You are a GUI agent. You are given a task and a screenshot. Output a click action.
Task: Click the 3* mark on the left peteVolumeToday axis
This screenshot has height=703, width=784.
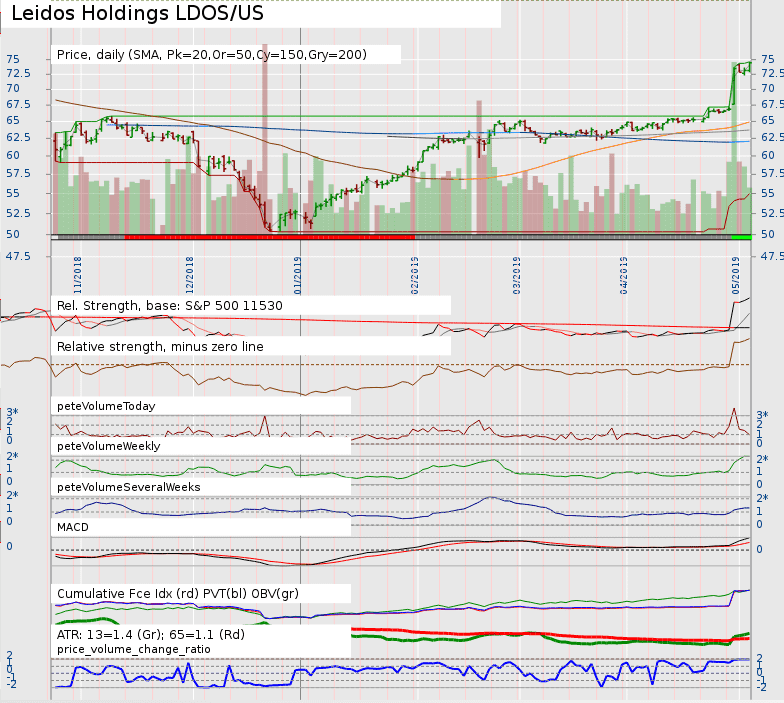(x=12, y=412)
